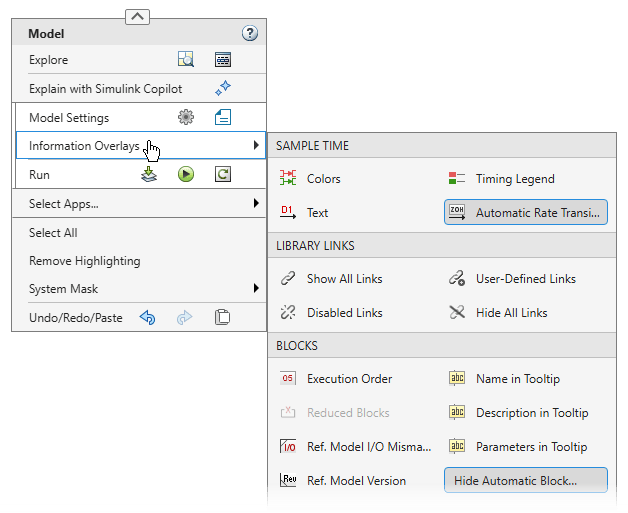Open Model Properties document icon
The width and height of the screenshot is (628, 513).
[223, 117]
